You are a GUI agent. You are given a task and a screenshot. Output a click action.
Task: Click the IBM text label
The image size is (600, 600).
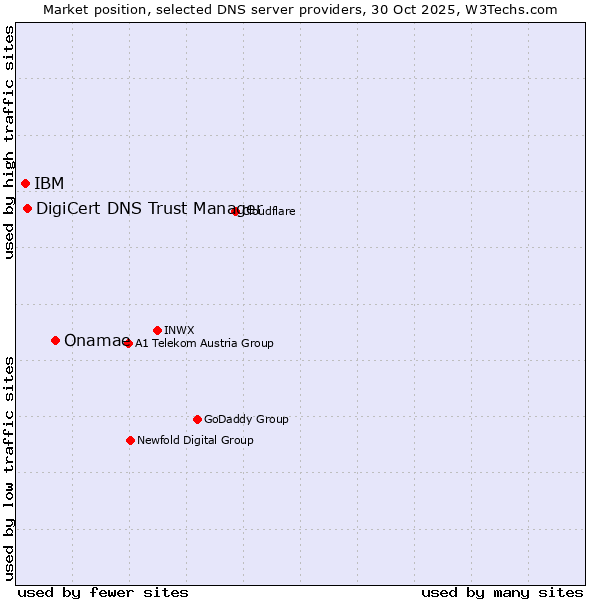coord(49,183)
